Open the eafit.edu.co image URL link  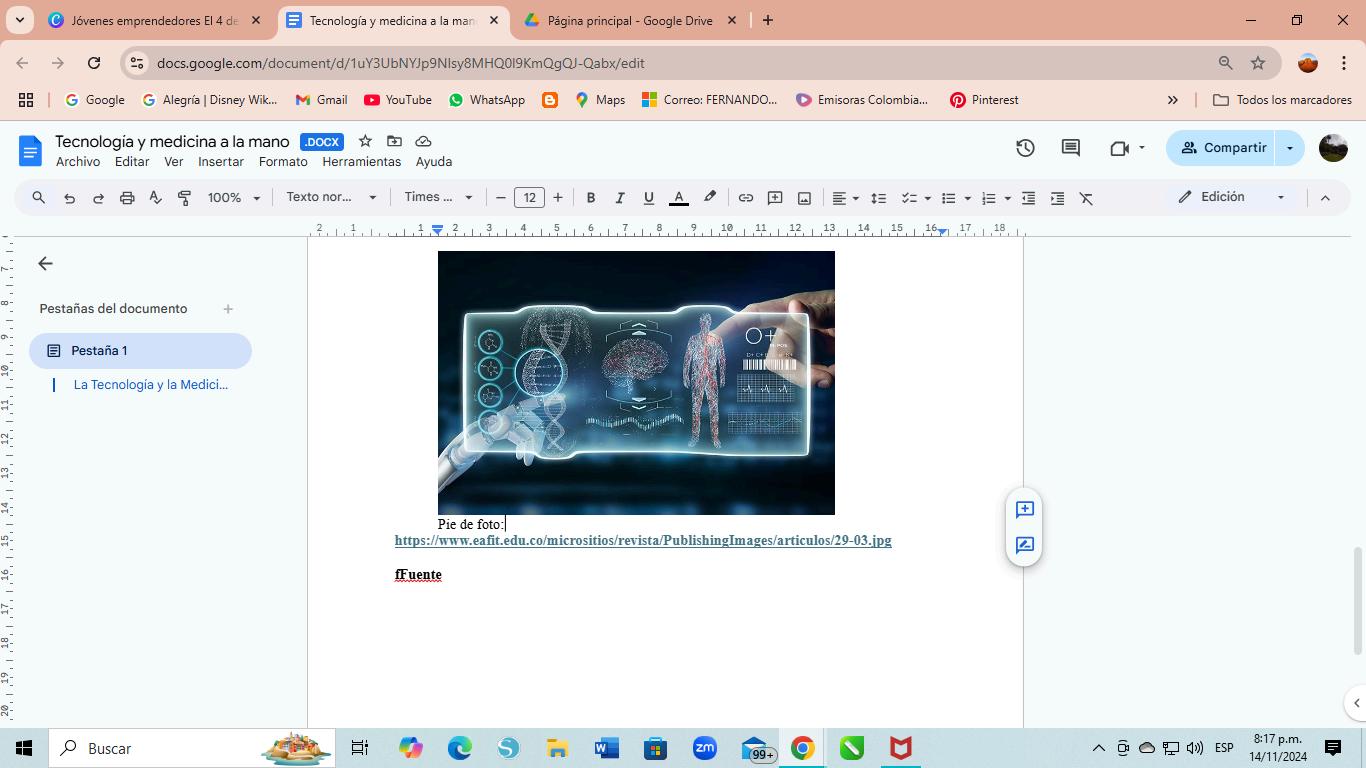click(x=642, y=540)
